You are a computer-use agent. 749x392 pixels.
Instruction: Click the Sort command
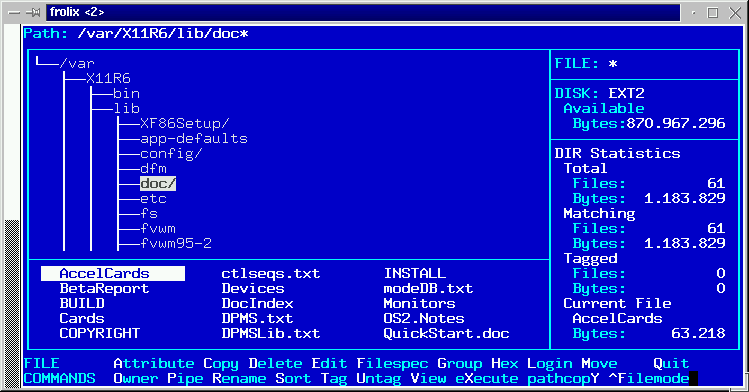[x=293, y=379]
